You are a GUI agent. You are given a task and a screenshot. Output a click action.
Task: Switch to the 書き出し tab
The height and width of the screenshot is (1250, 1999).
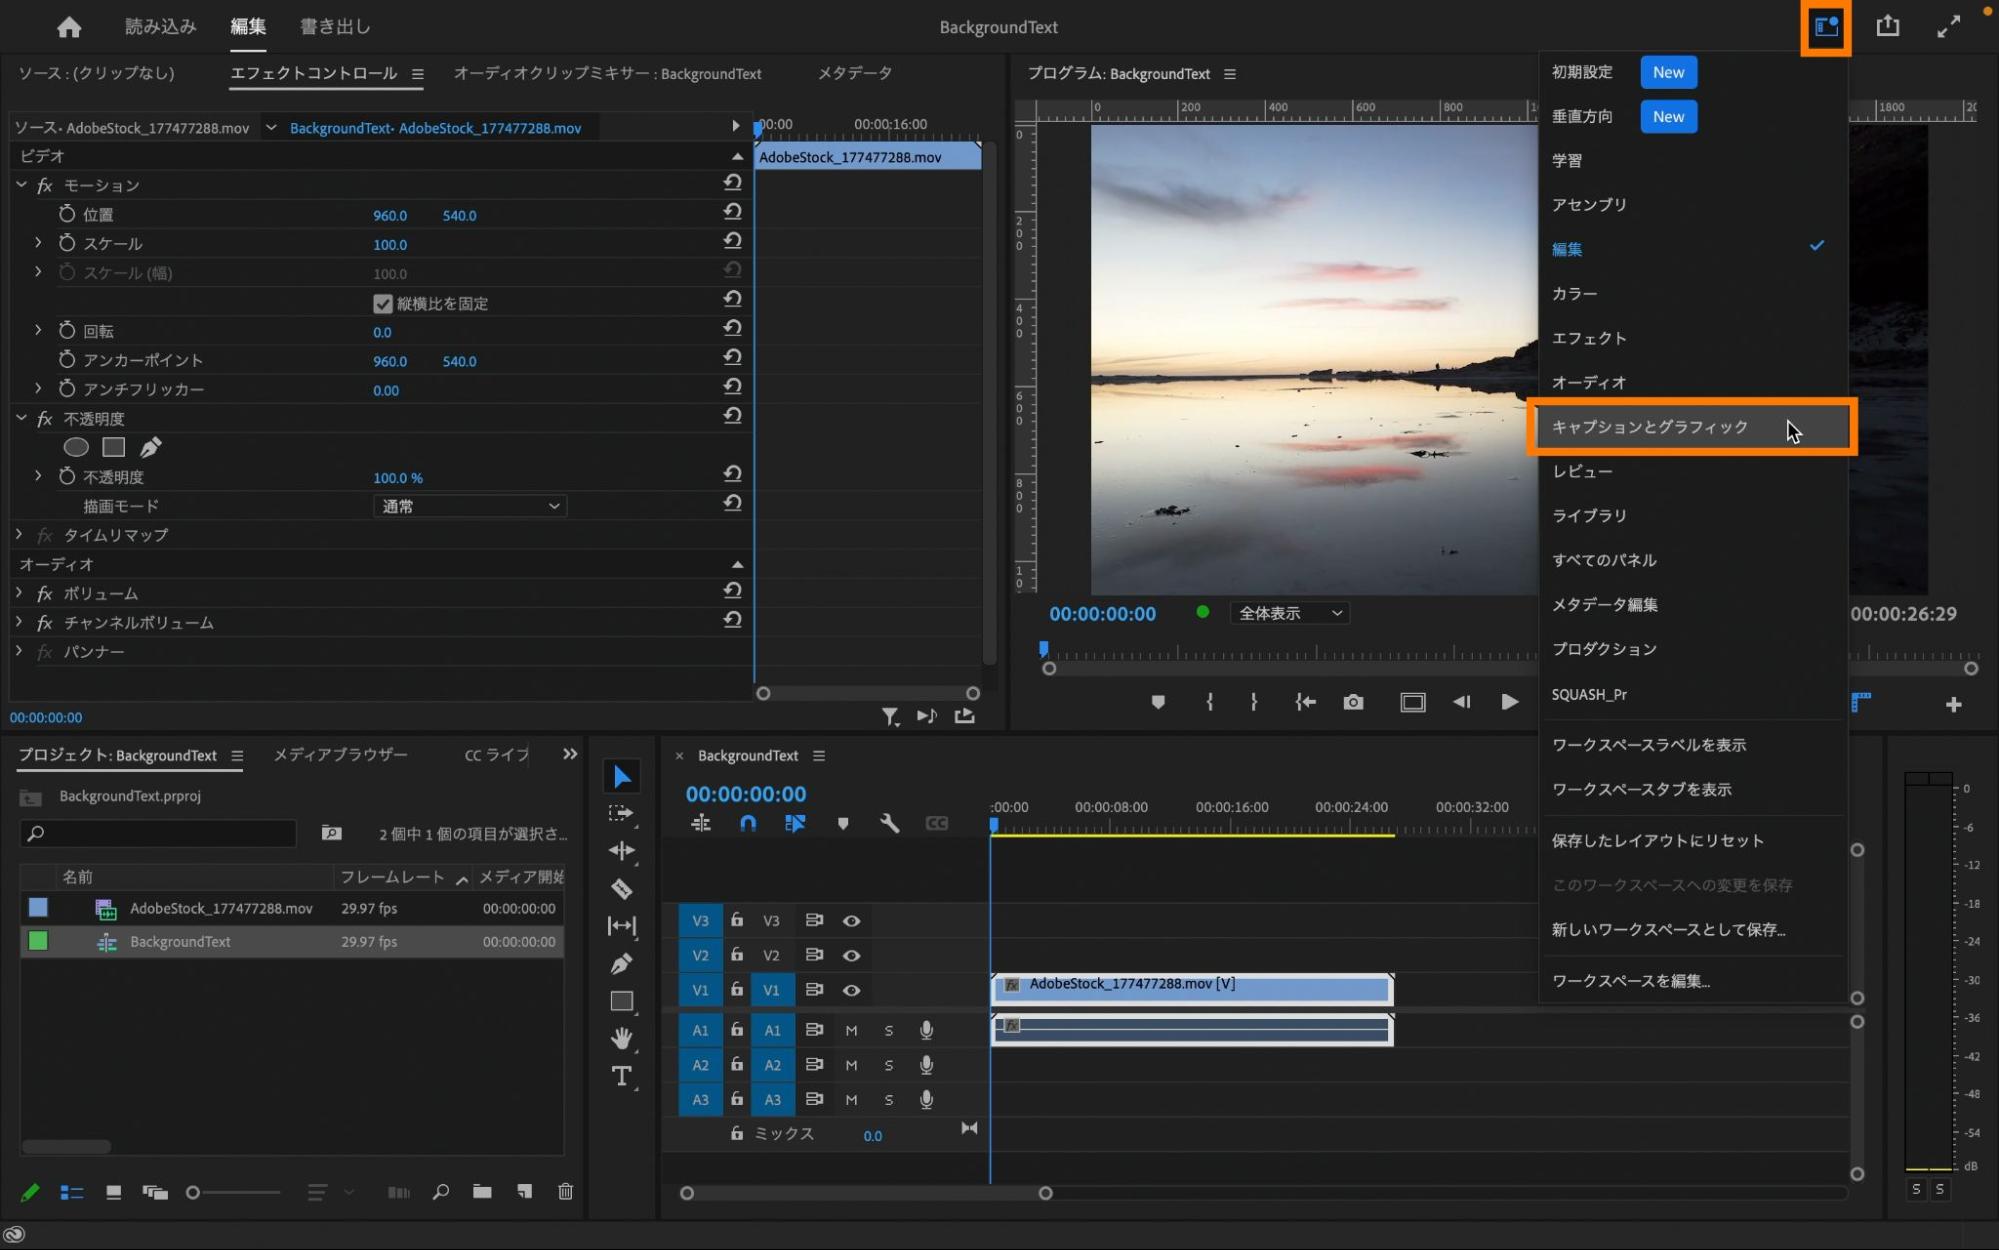coord(335,27)
